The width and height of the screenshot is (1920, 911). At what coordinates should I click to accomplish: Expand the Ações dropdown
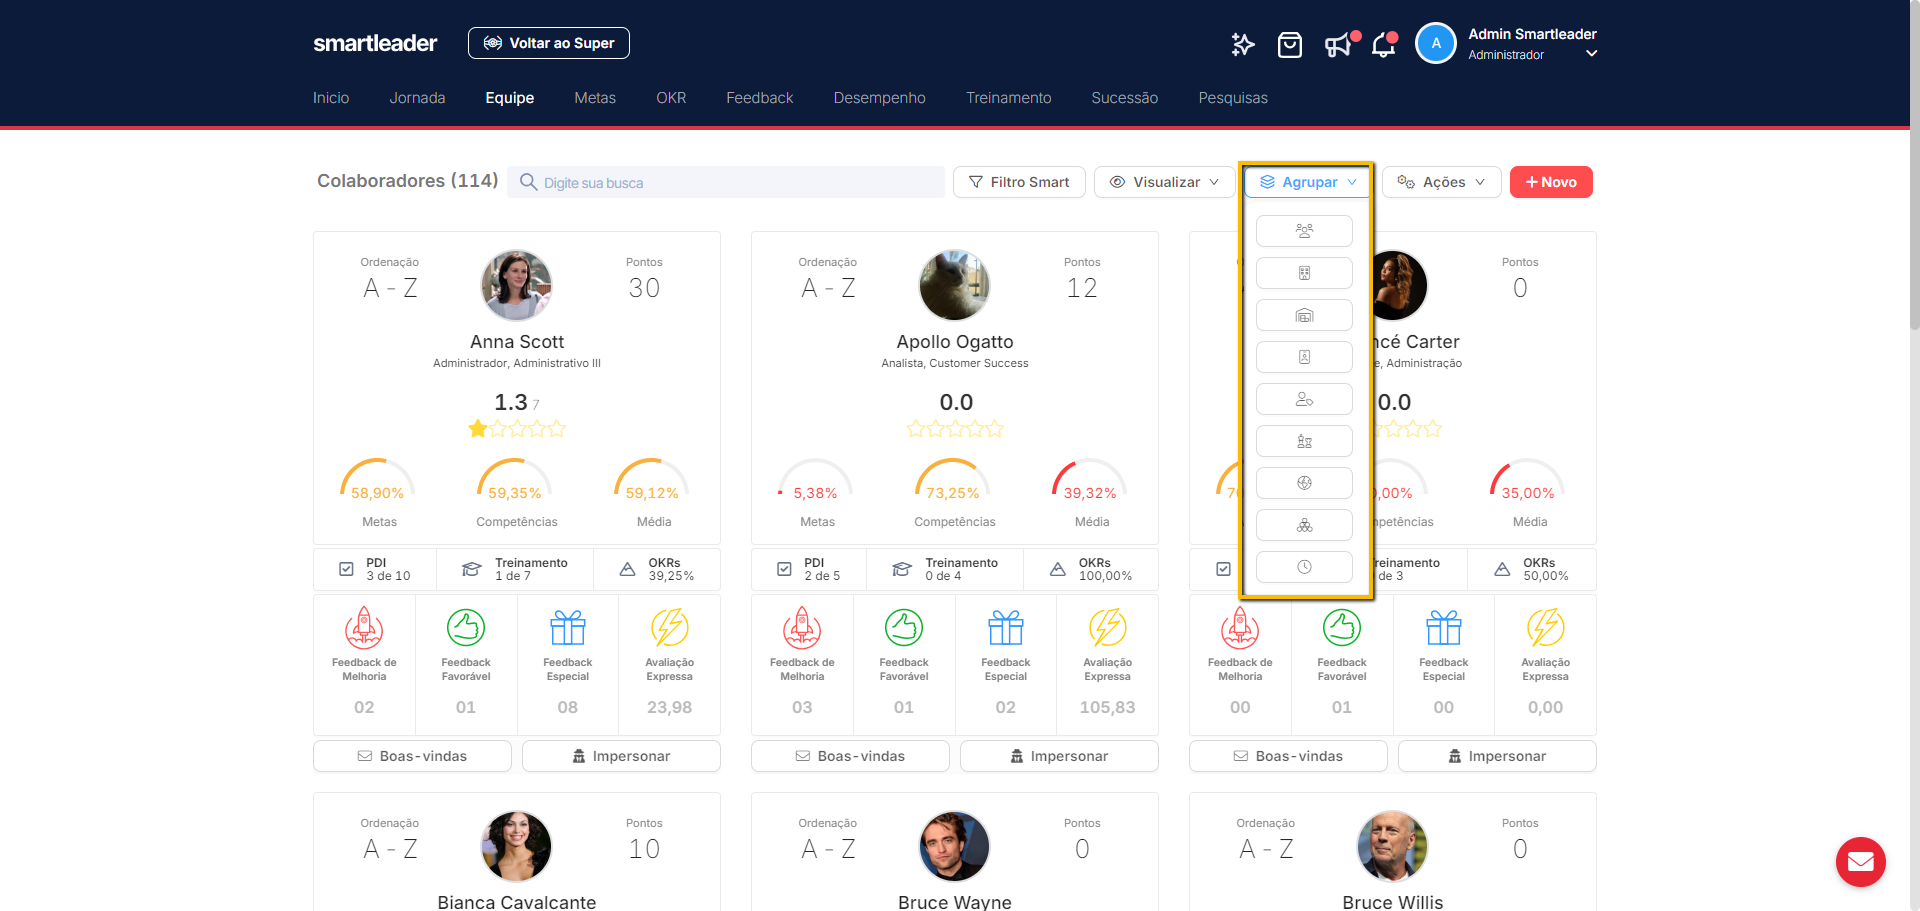tap(1442, 182)
